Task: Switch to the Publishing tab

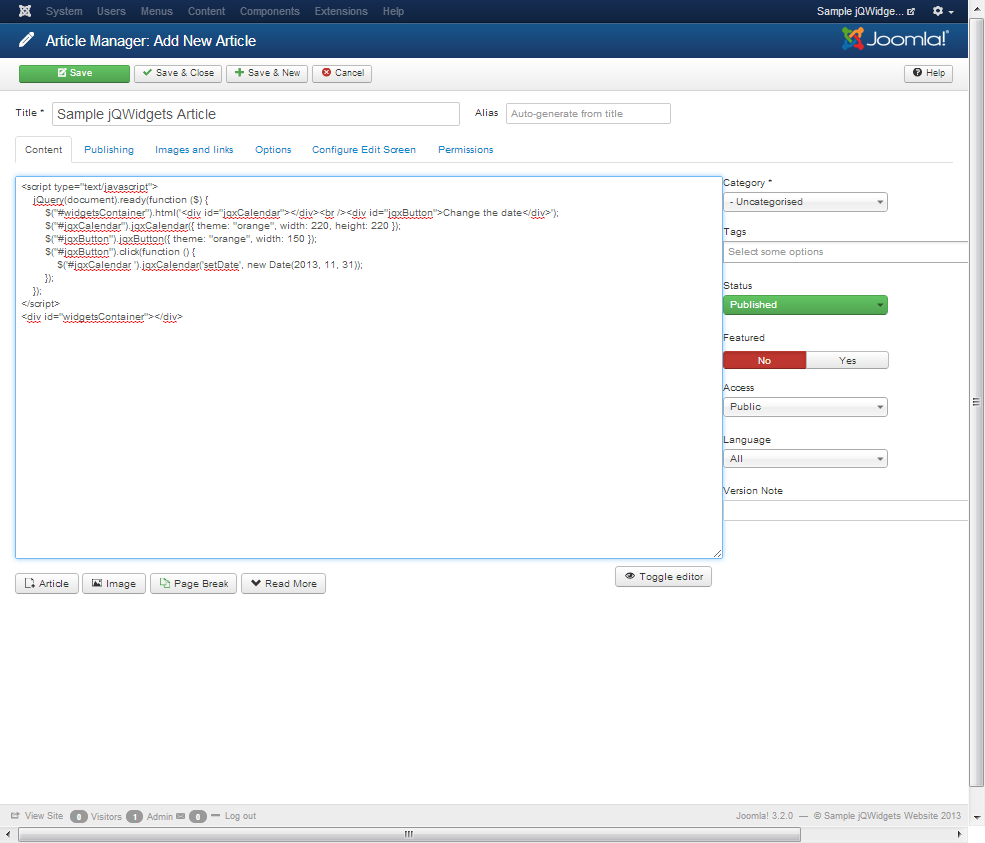Action: (x=109, y=150)
